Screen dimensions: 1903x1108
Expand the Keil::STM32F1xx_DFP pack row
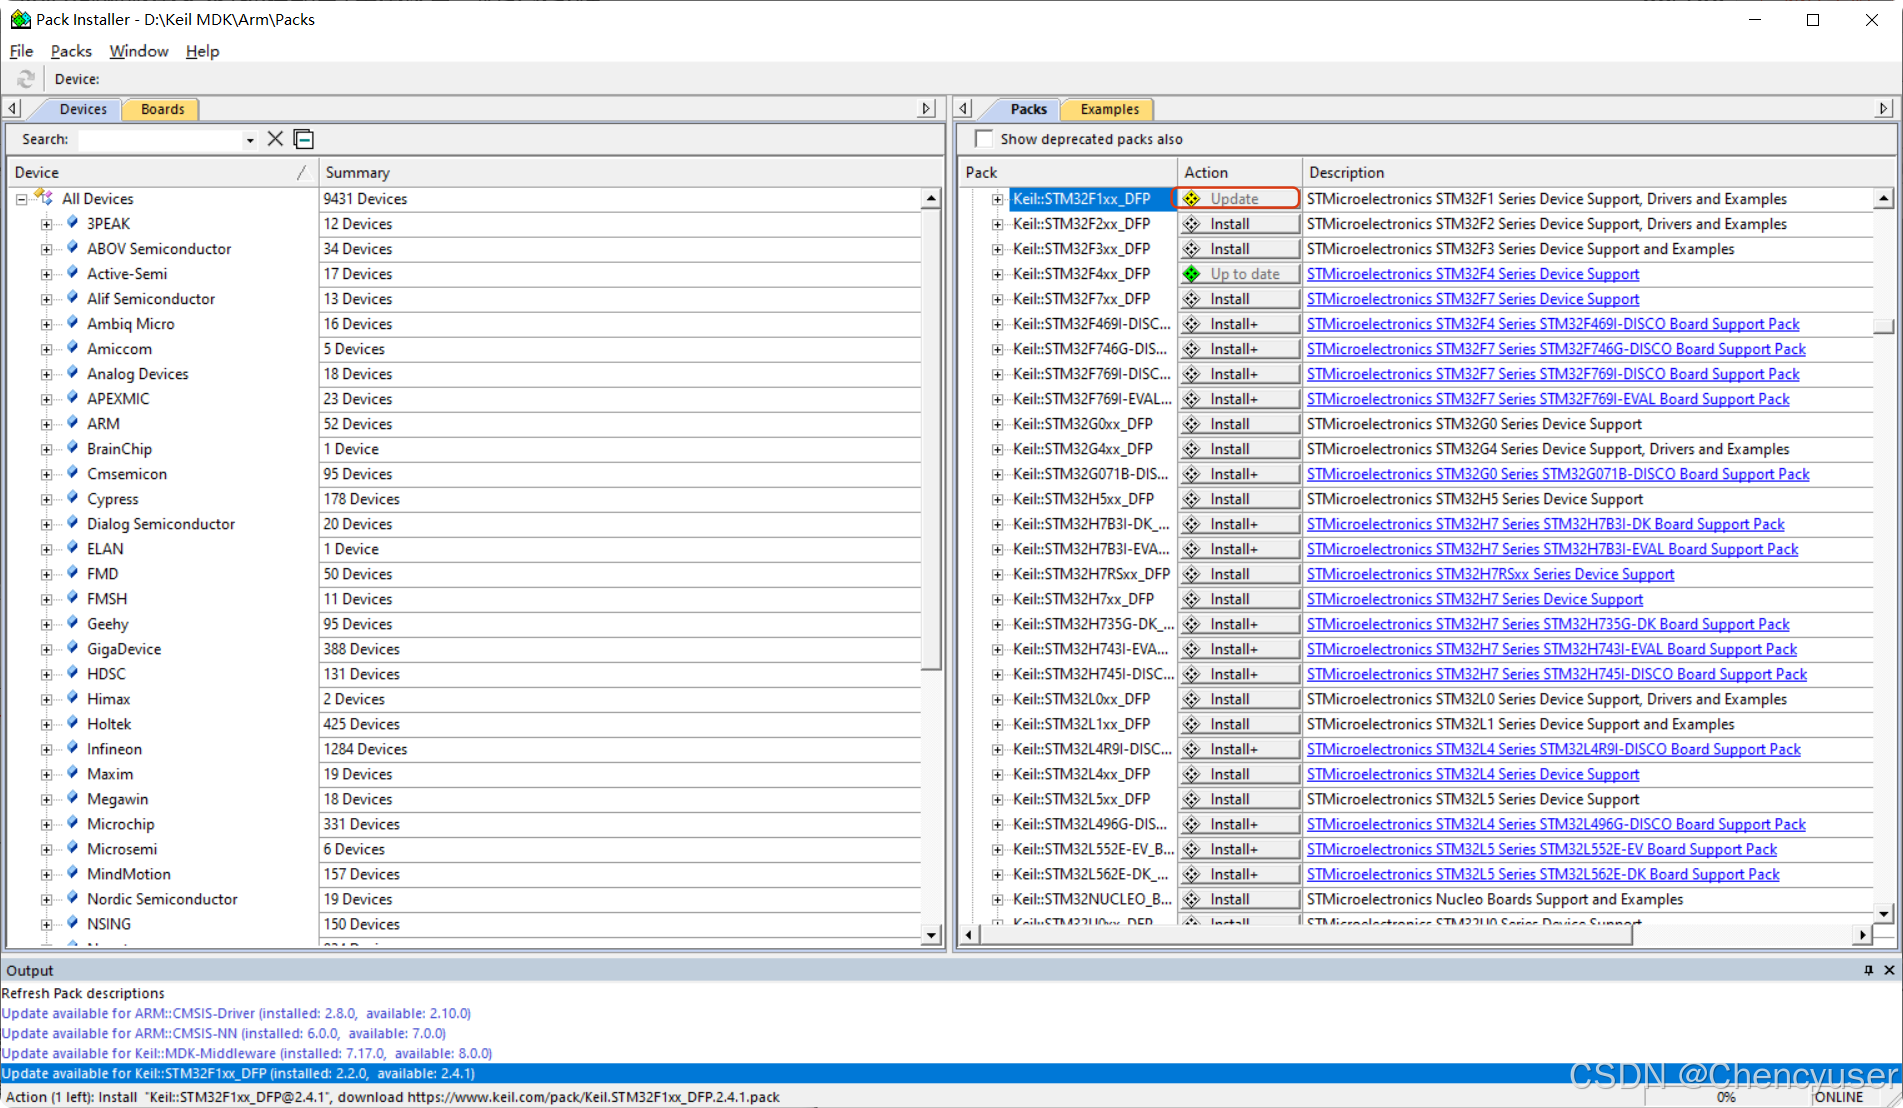click(997, 199)
